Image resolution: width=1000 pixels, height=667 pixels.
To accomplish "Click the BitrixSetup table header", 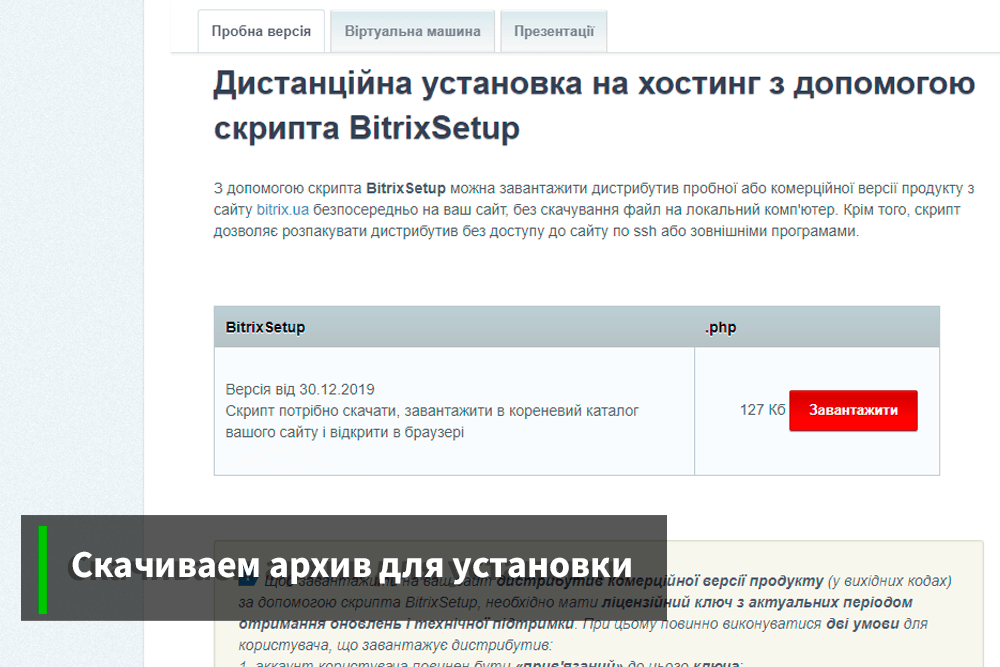I will coord(265,327).
